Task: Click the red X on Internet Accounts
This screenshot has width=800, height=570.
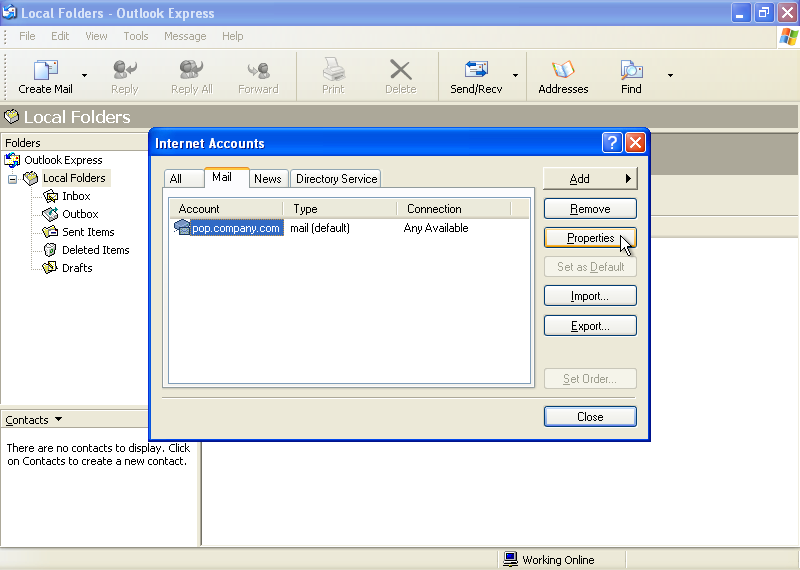Action: click(635, 143)
